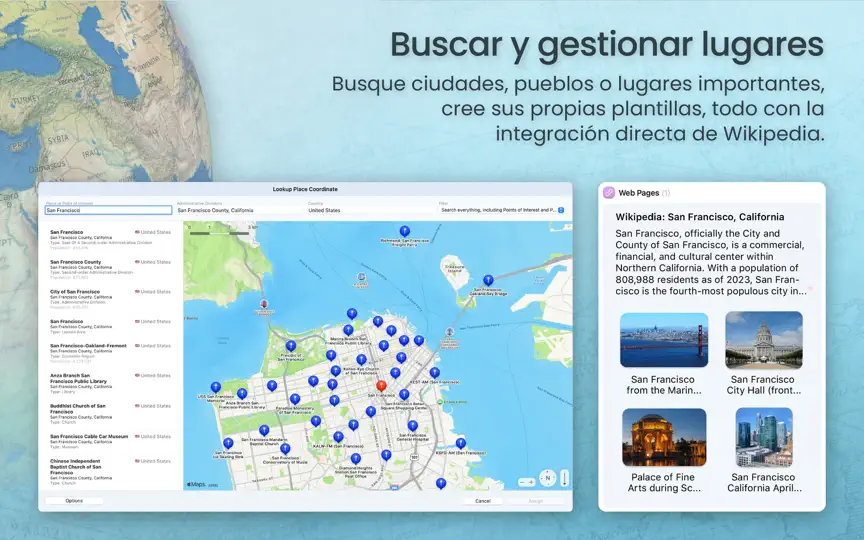Viewport: 864px width, 540px height.
Task: Select San Francisco Cable Car Museum result
Action: click(x=110, y=441)
